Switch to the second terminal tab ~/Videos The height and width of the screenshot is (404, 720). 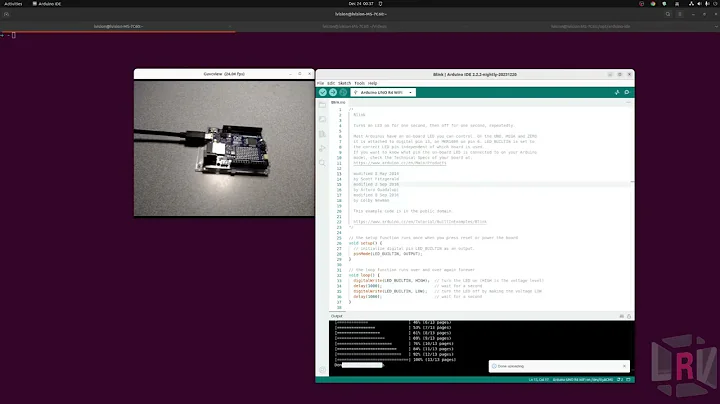click(354, 27)
